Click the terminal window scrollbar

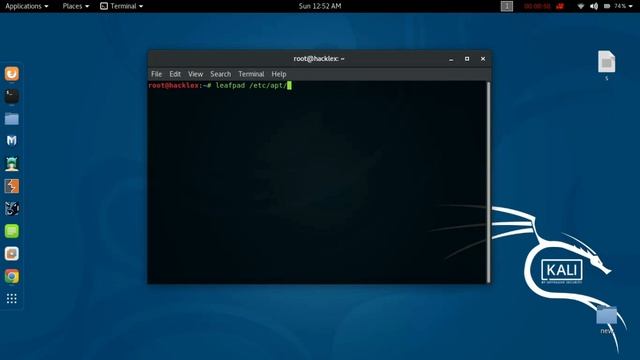pyautogui.click(x=488, y=182)
